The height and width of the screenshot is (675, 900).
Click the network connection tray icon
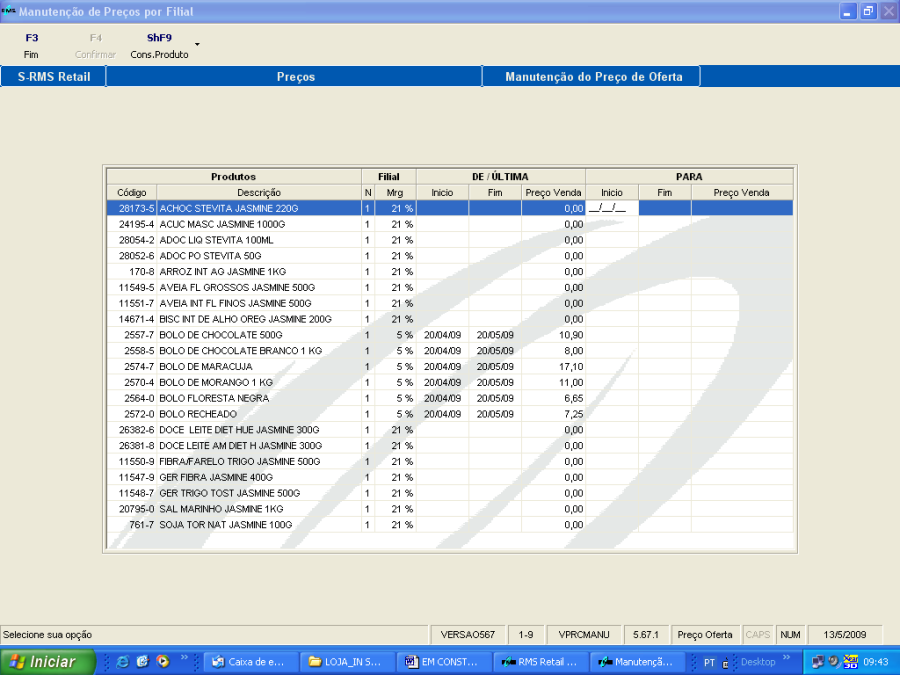pos(817,662)
